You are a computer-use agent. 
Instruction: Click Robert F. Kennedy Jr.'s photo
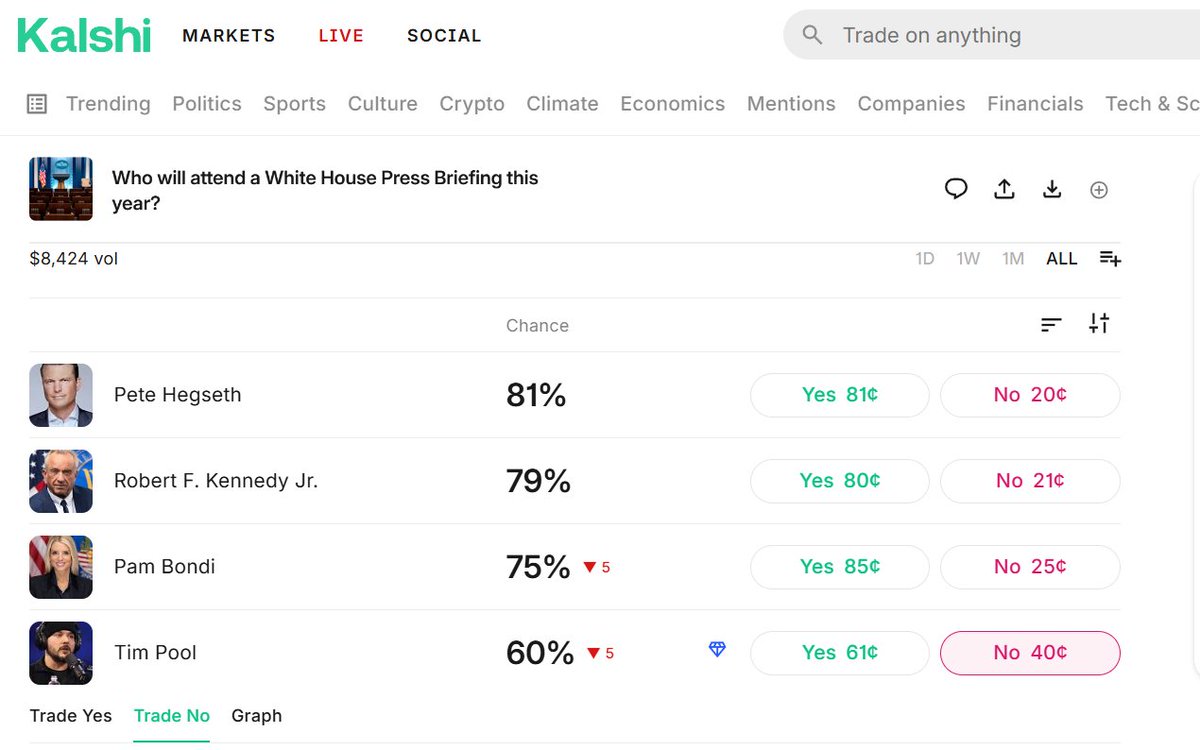[61, 481]
